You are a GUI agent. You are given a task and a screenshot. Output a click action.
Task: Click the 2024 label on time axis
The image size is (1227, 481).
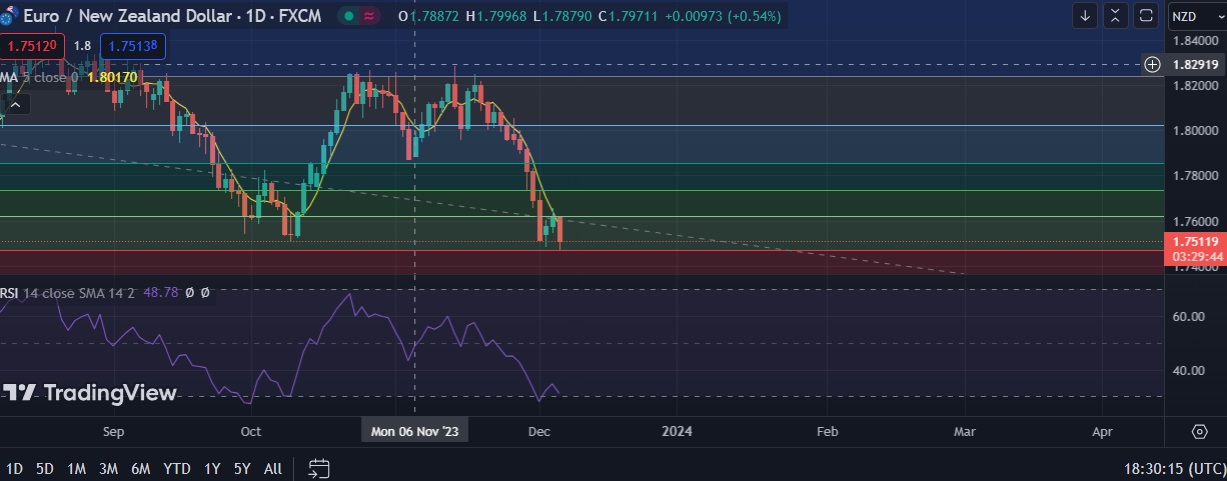pyautogui.click(x=677, y=431)
